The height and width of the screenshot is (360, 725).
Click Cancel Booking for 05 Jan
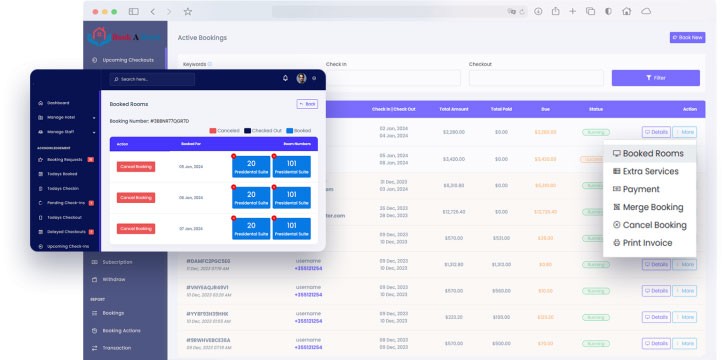point(136,166)
